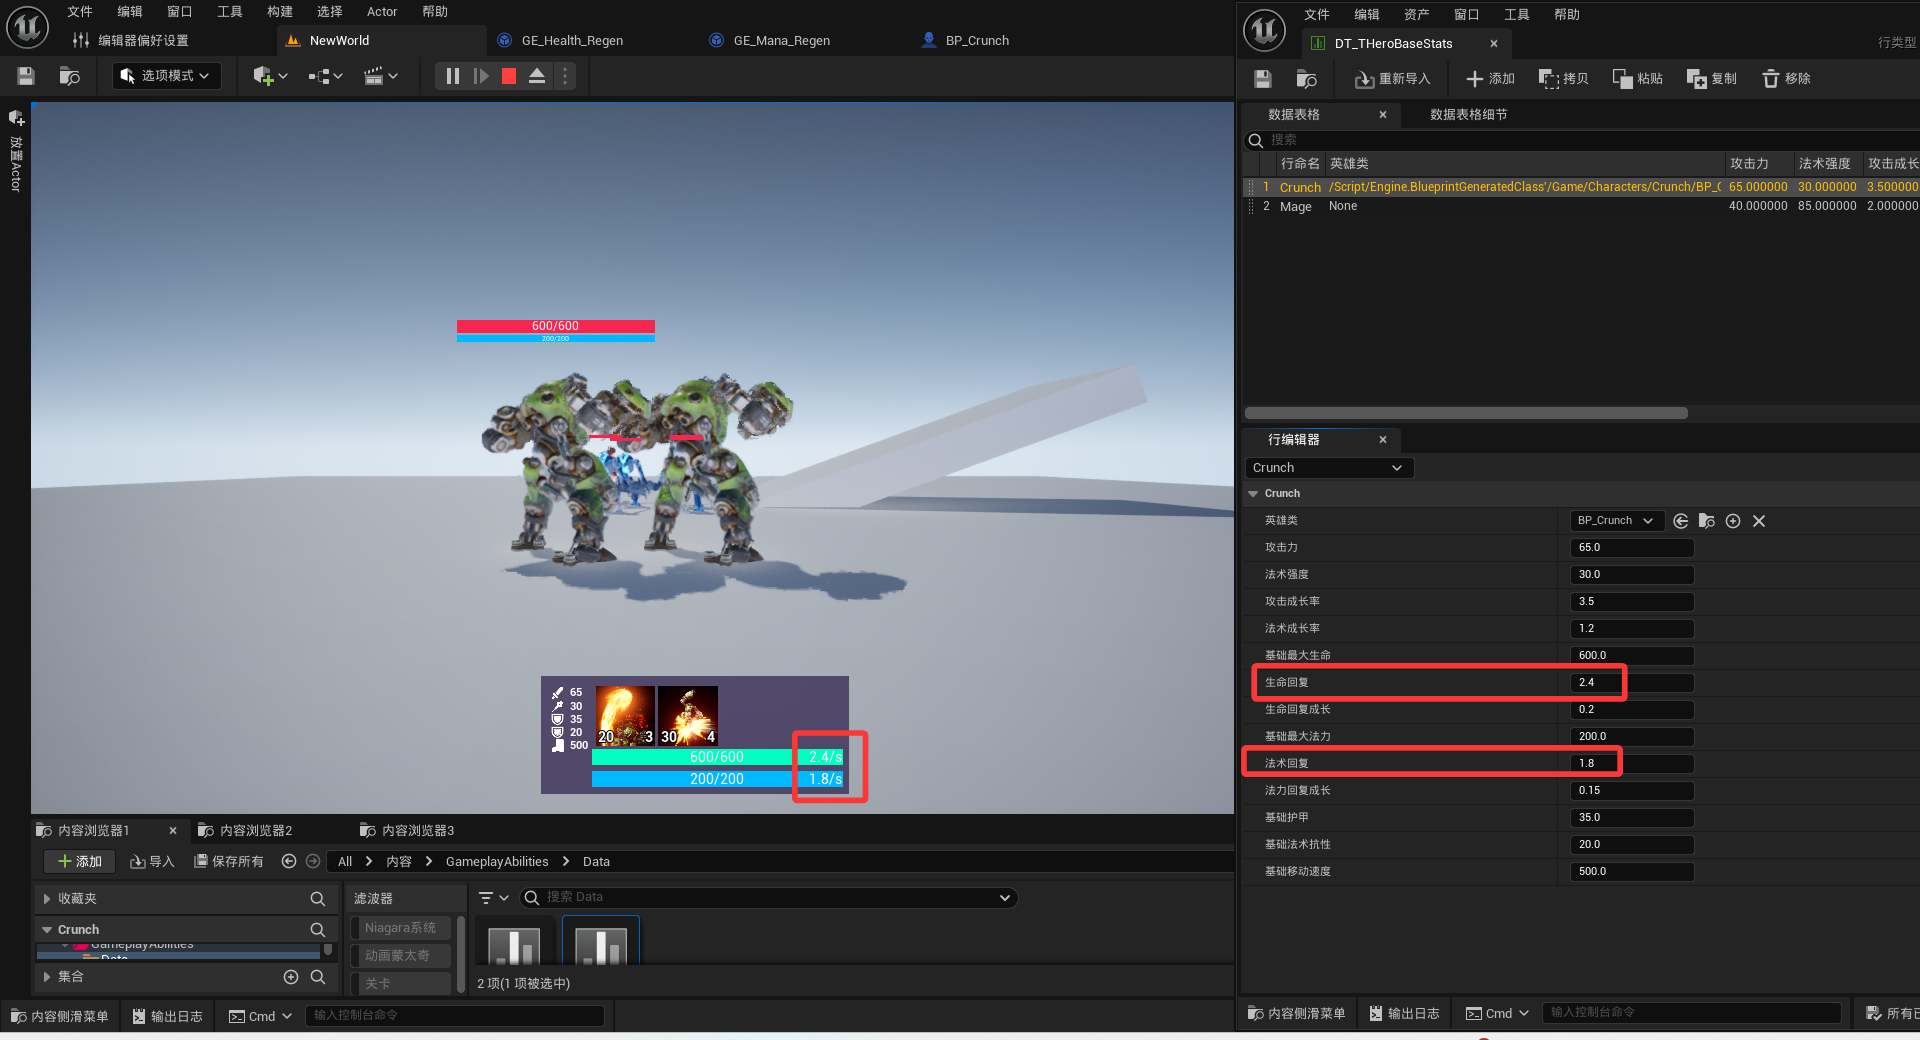Image resolution: width=1920 pixels, height=1040 pixels.
Task: Switch to GE_Health_Regen tab
Action: (x=572, y=41)
